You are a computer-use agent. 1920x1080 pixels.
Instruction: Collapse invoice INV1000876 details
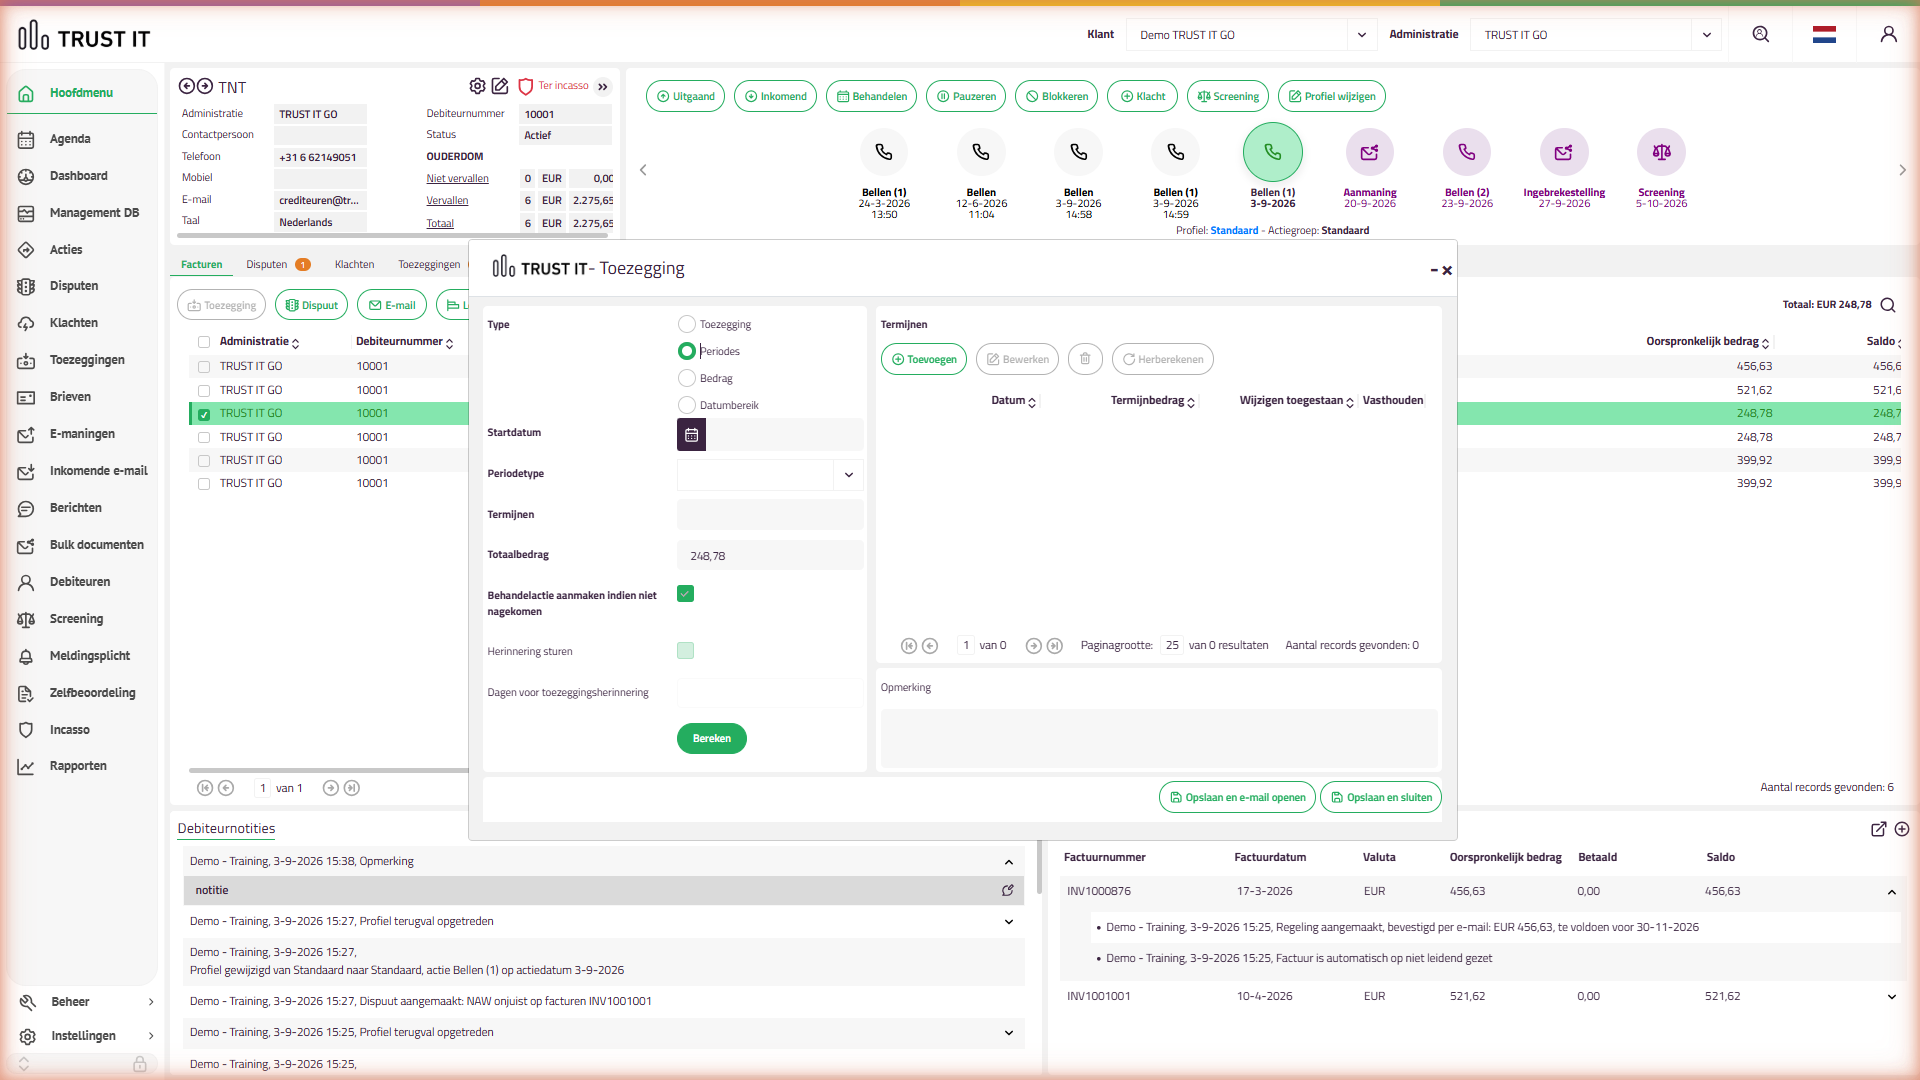click(x=1892, y=892)
